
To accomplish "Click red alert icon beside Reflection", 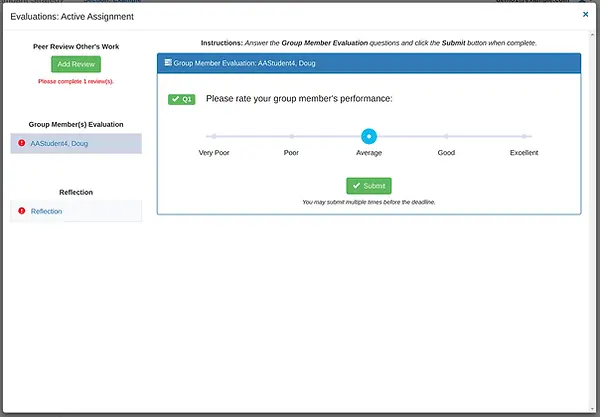I will [21, 211].
